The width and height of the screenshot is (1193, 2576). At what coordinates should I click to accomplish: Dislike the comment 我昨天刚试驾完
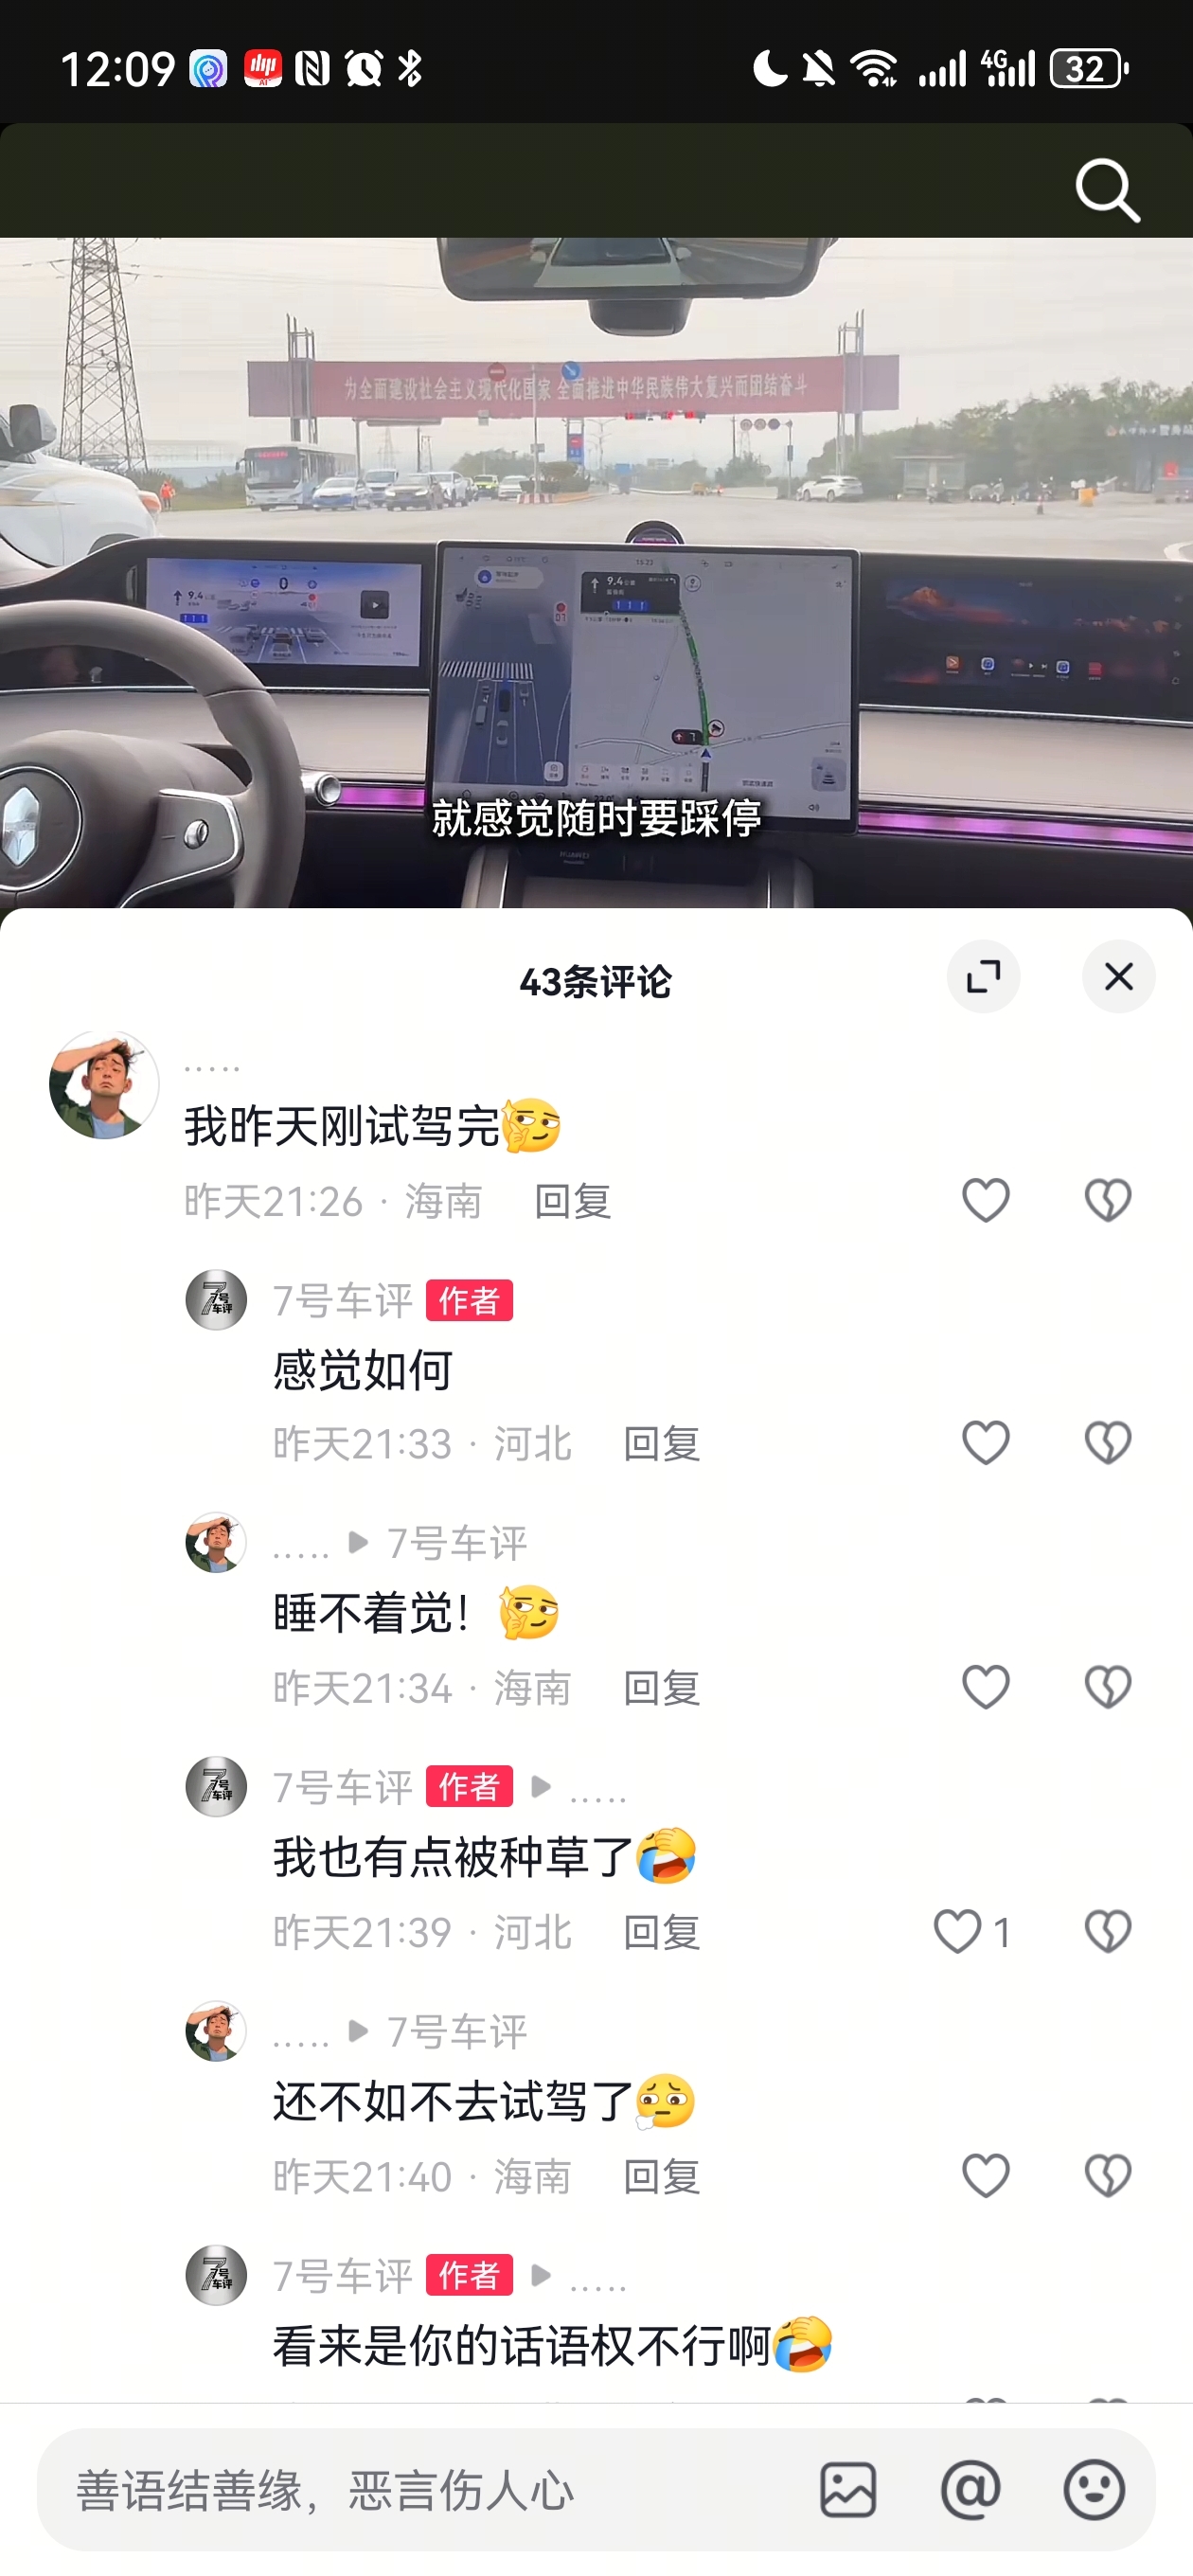coord(1108,1199)
